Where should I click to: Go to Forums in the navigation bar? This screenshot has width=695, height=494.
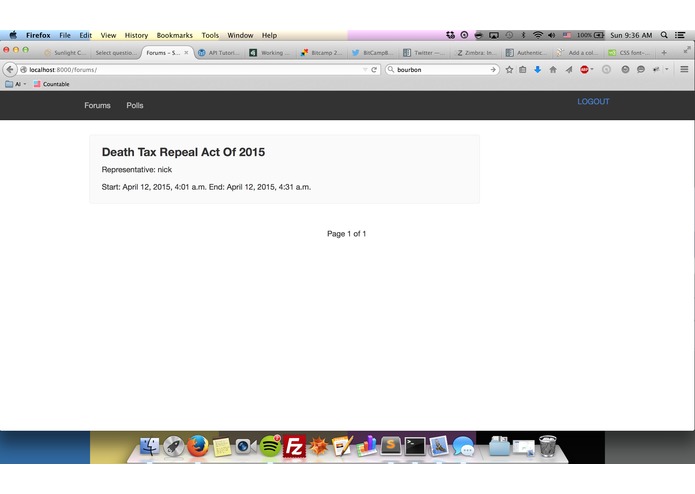(x=98, y=105)
